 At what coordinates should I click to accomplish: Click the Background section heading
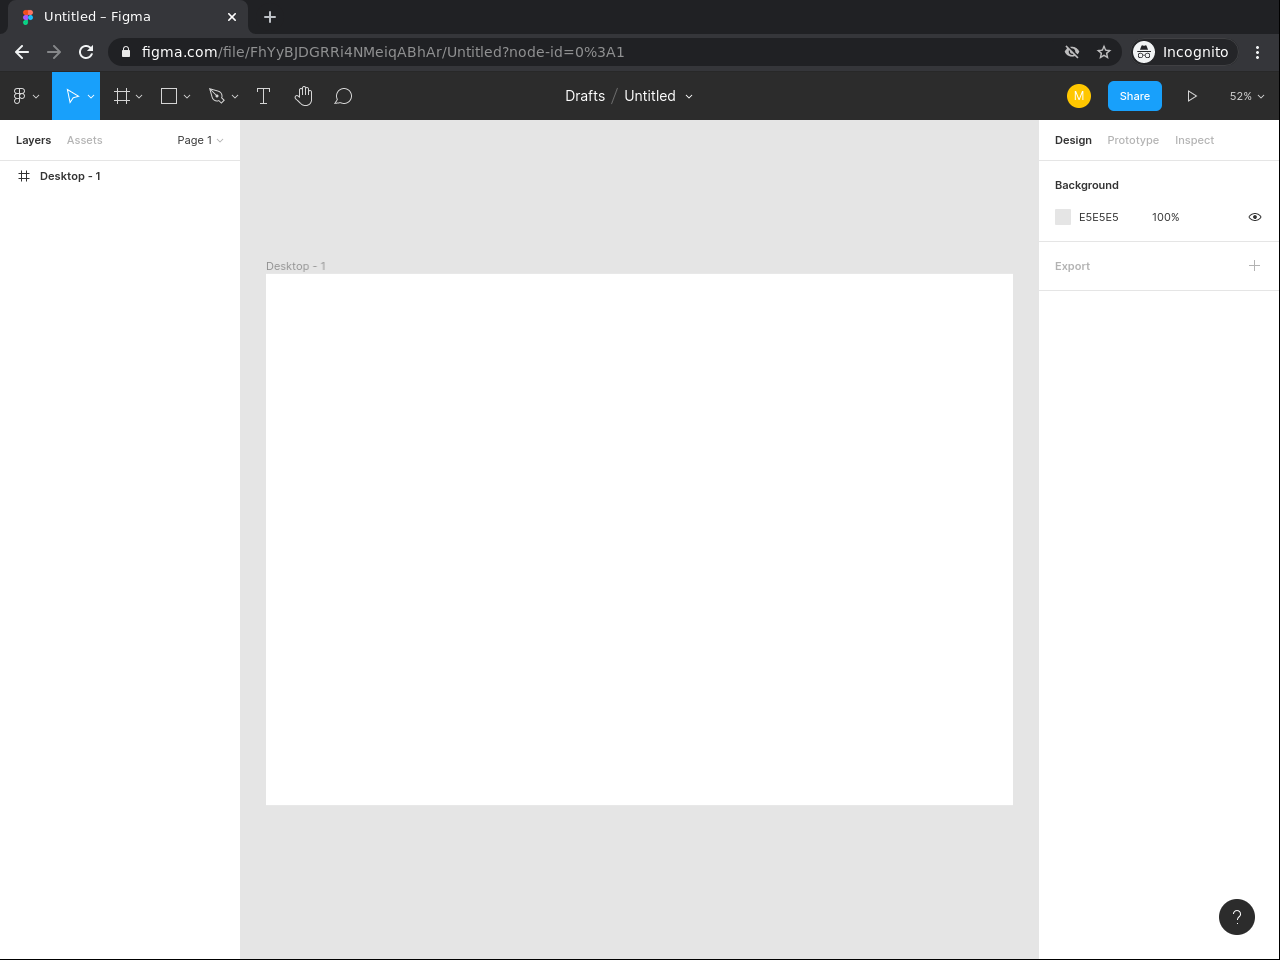(1087, 185)
